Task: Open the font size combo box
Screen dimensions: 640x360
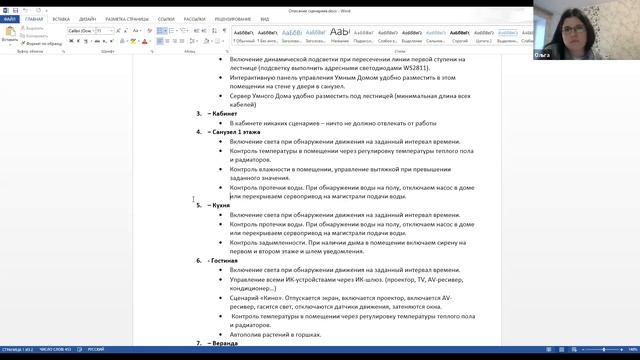Action: point(104,31)
